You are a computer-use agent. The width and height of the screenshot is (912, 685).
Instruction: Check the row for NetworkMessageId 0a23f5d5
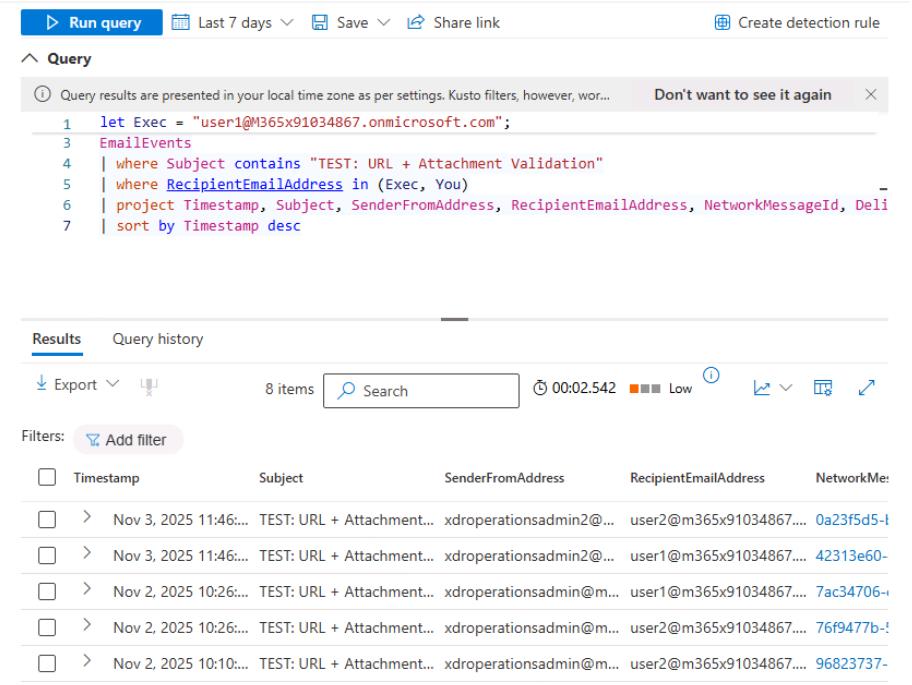(43, 520)
